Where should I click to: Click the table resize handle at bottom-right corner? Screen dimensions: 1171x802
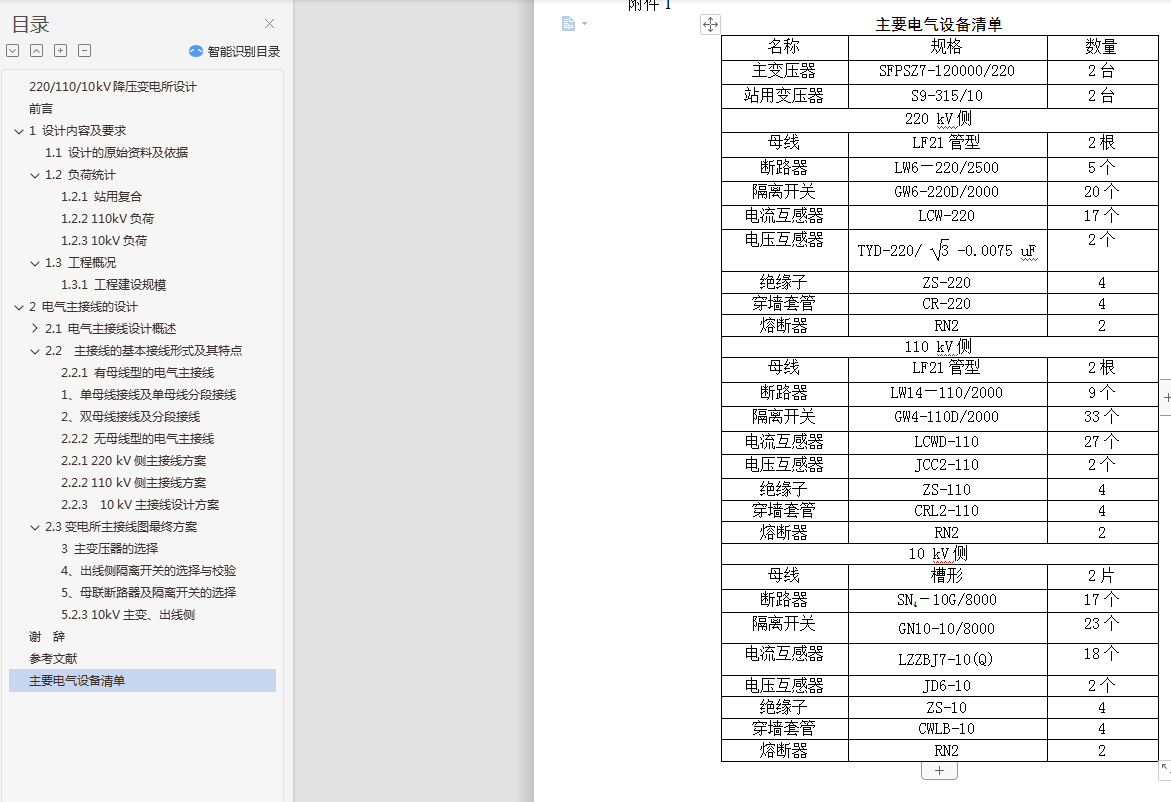pyautogui.click(x=1165, y=770)
